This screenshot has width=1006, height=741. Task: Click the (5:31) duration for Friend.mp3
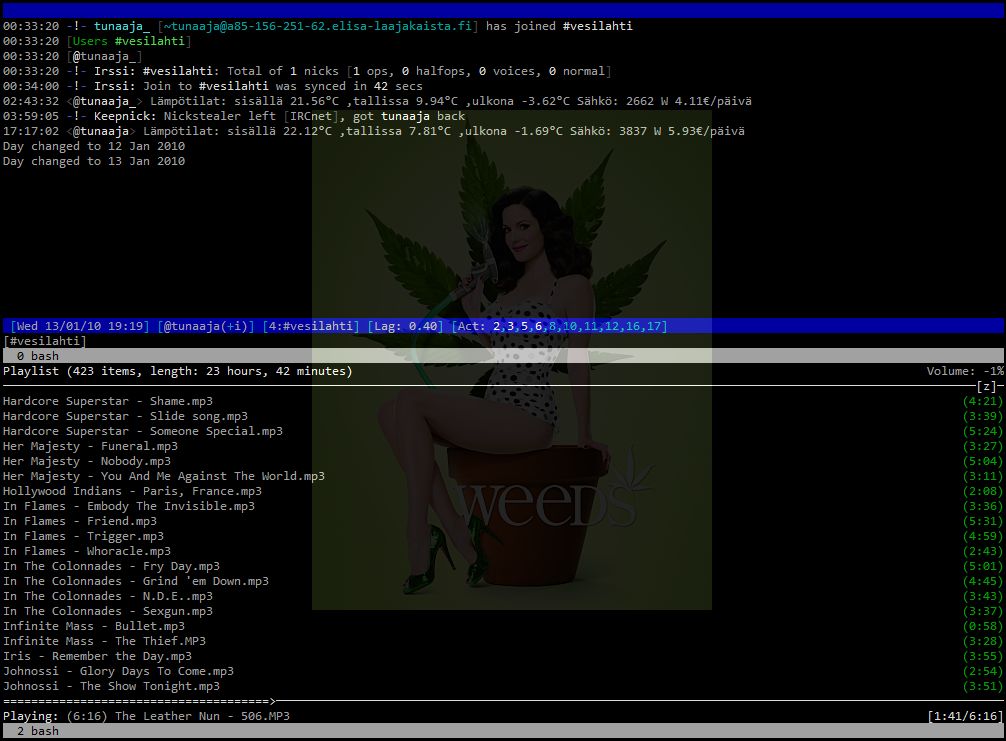(x=982, y=521)
